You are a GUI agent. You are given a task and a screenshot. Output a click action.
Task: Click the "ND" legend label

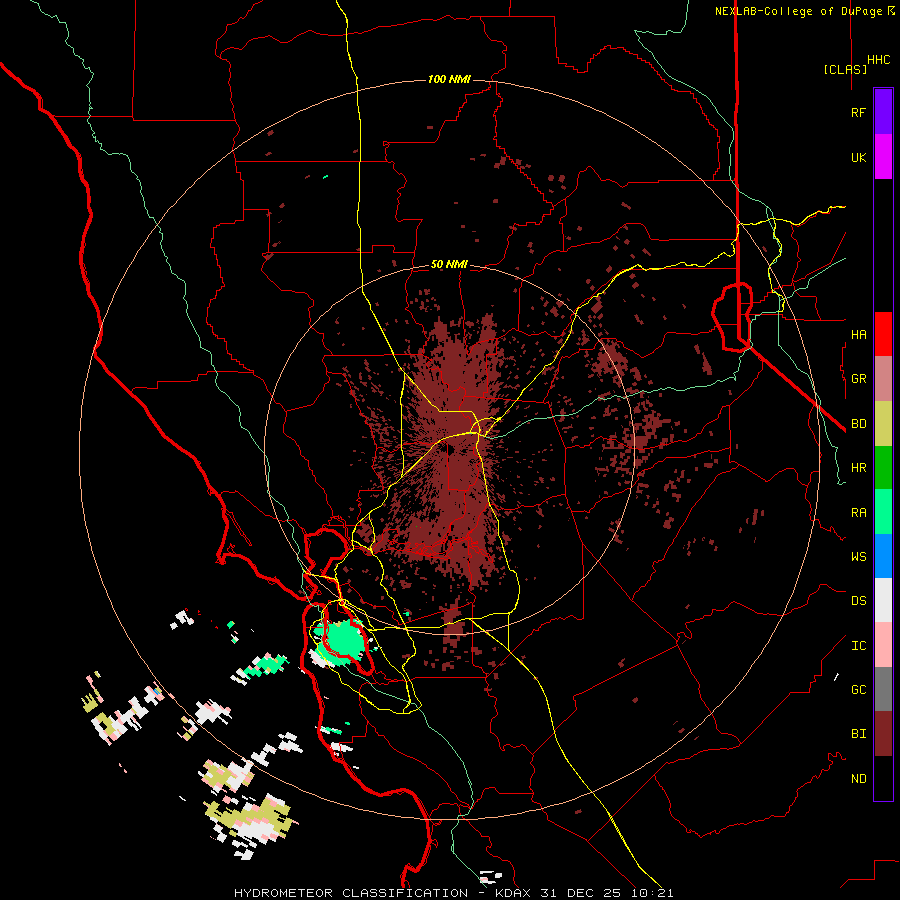pos(858,779)
